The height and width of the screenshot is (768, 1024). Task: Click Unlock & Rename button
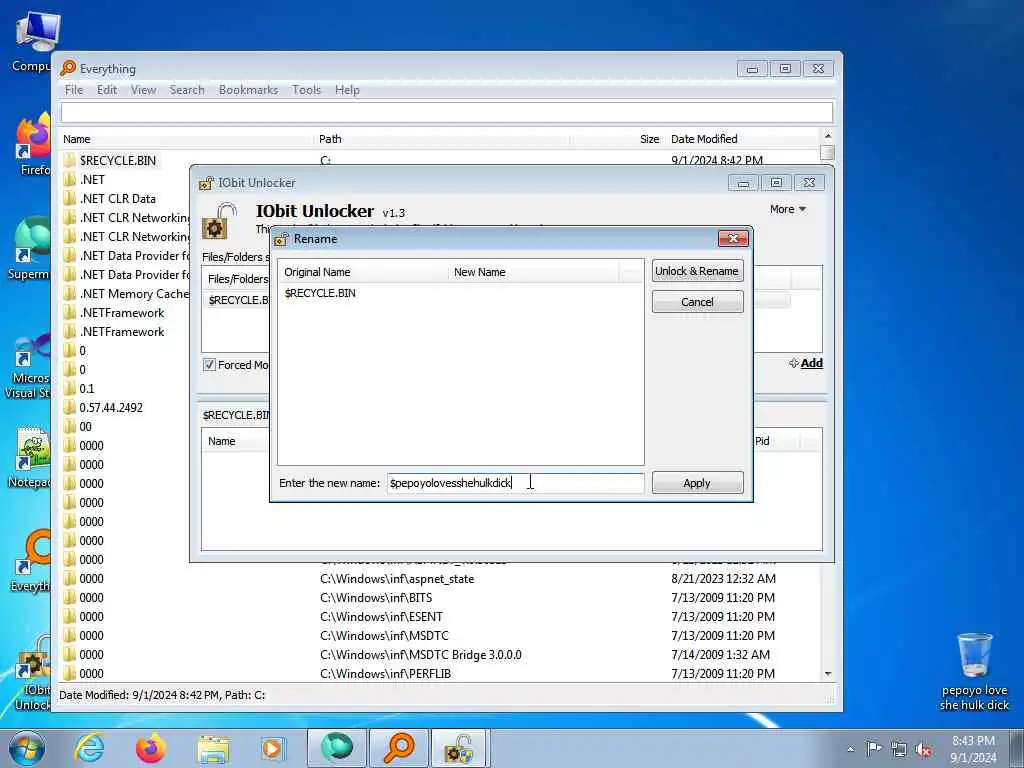click(697, 271)
